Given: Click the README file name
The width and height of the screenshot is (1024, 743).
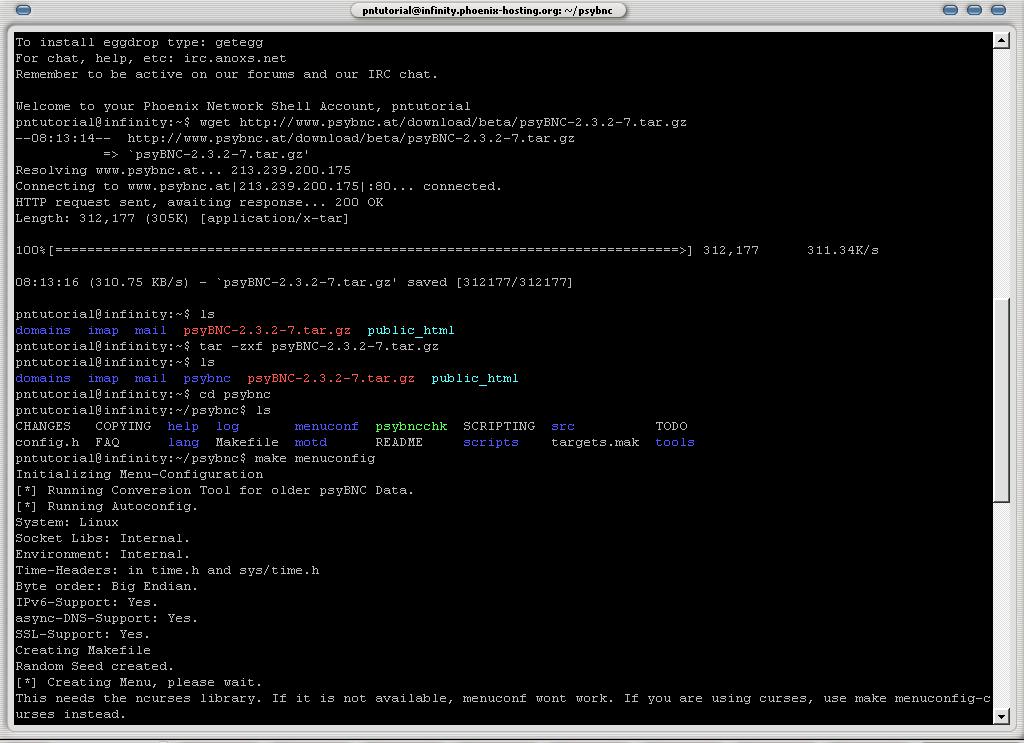Looking at the screenshot, I should [399, 443].
